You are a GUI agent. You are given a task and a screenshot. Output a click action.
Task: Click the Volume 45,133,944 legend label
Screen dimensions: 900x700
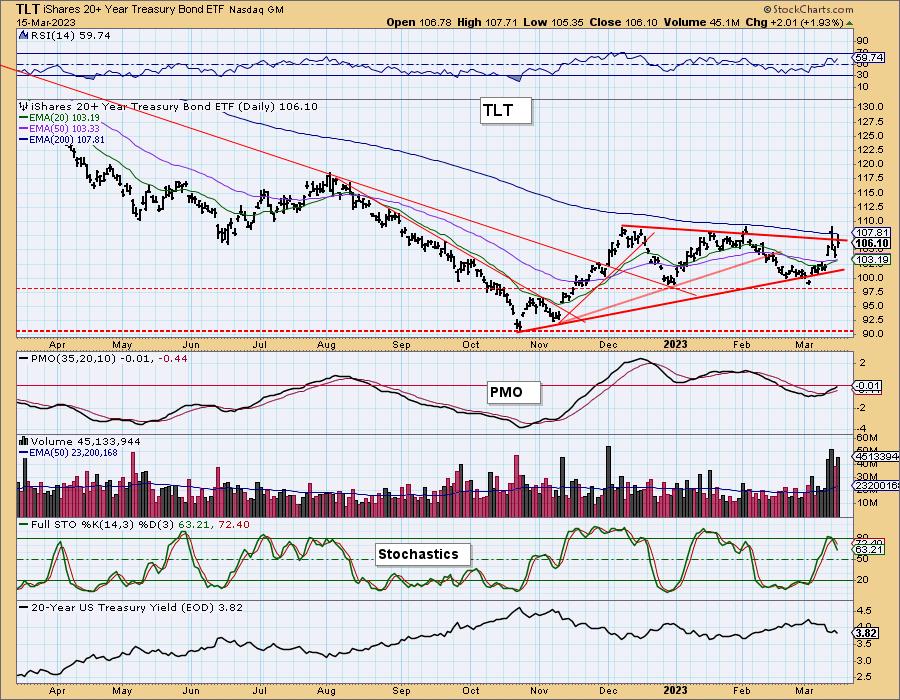pos(85,441)
